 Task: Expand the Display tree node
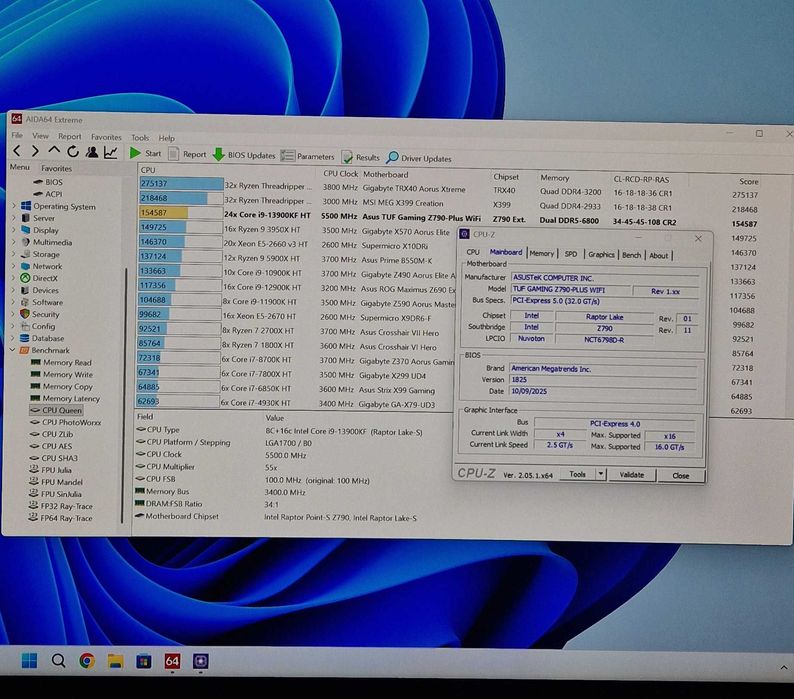(x=14, y=230)
